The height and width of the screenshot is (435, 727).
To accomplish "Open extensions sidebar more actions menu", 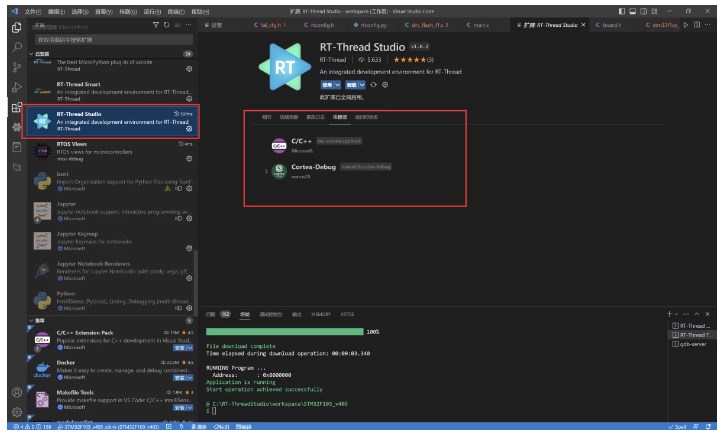I will [x=188, y=25].
